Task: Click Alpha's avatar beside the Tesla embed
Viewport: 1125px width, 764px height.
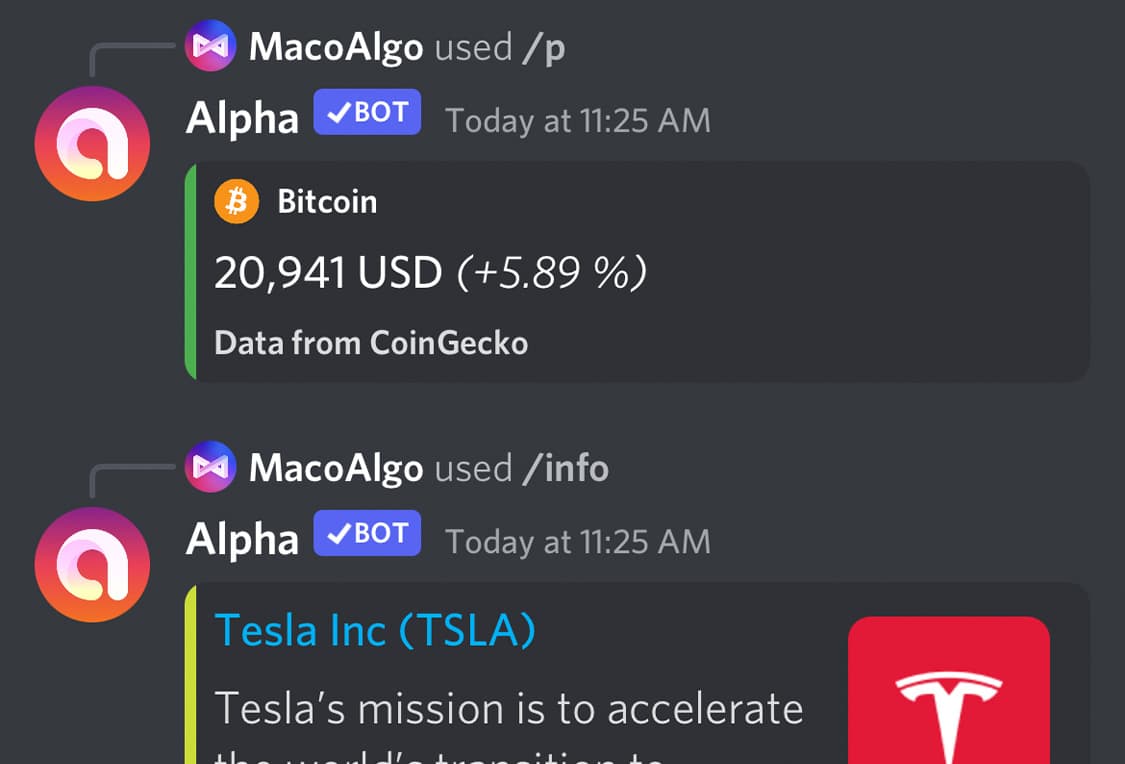Action: pyautogui.click(x=92, y=565)
